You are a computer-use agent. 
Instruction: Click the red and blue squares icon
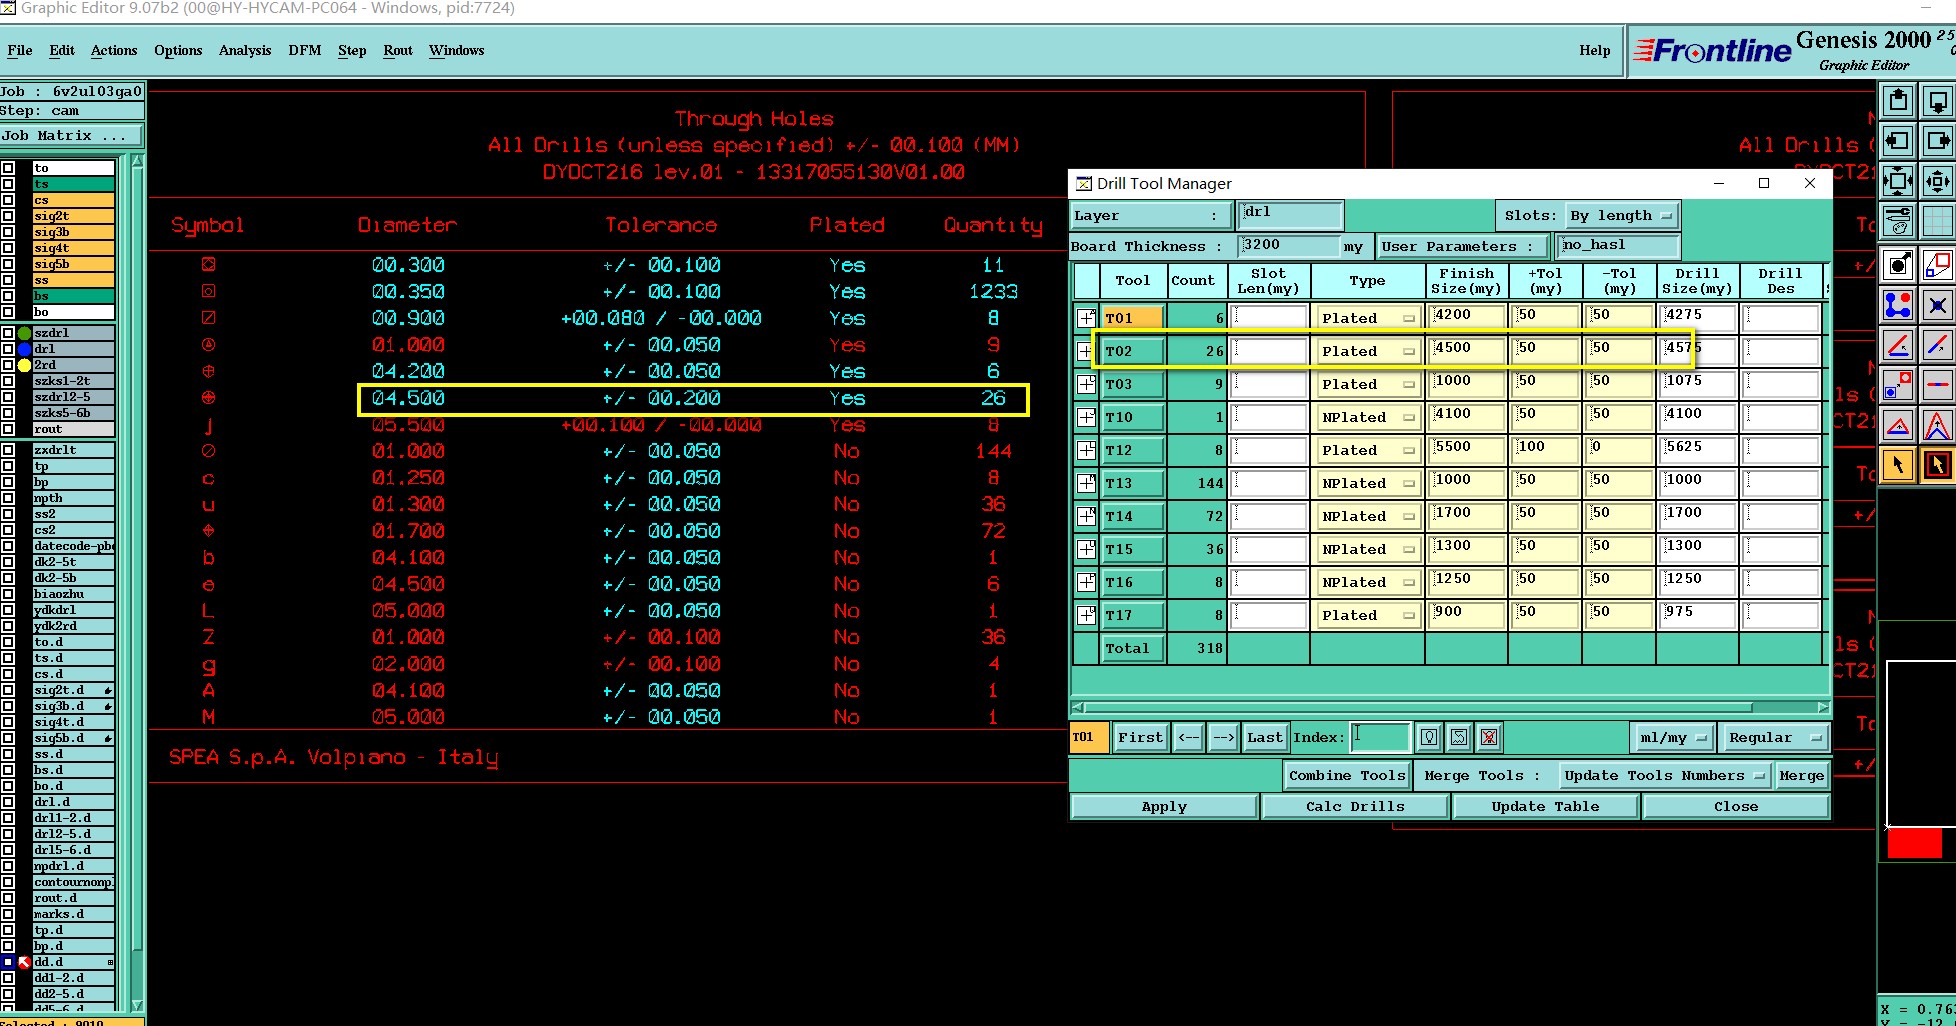pyautogui.click(x=1937, y=265)
